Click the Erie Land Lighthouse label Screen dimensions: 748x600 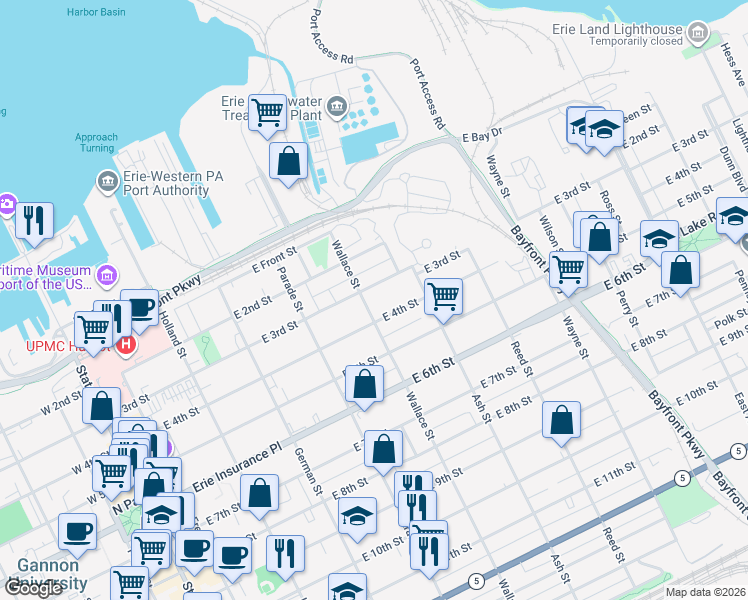(617, 29)
